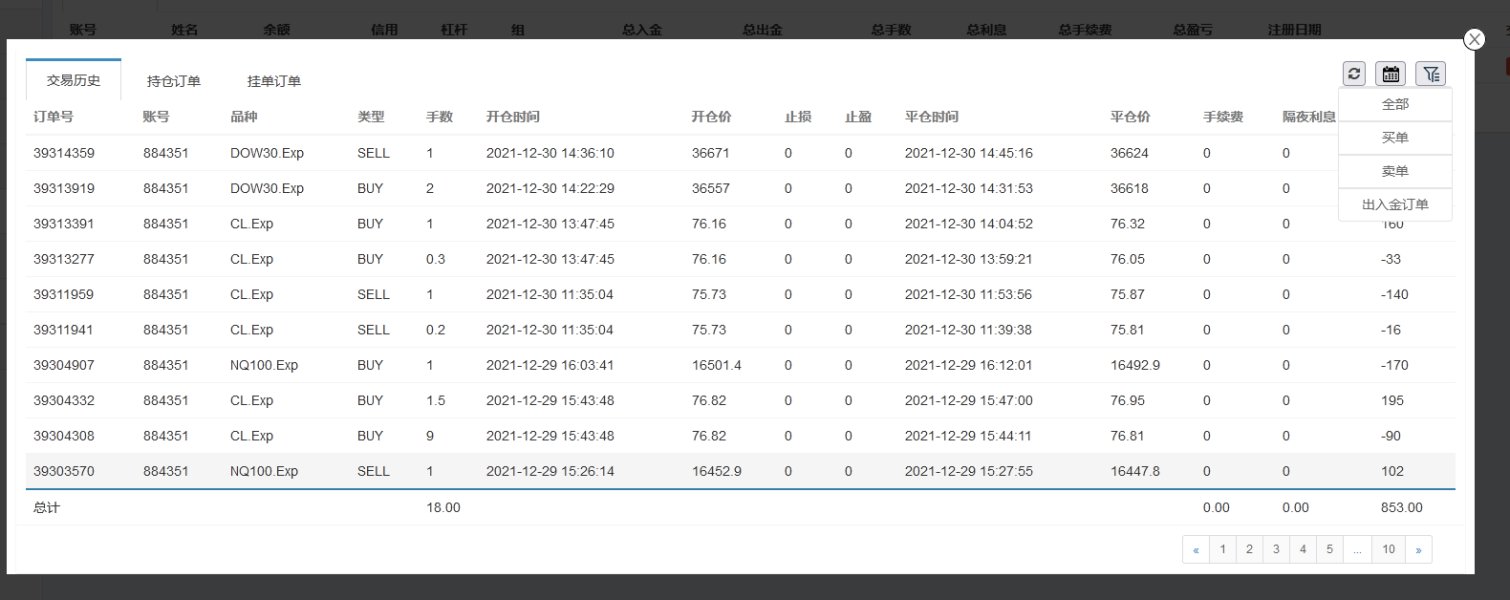Click the refresh icon in dialog toolbar
The height and width of the screenshot is (600, 1510).
(x=1355, y=73)
